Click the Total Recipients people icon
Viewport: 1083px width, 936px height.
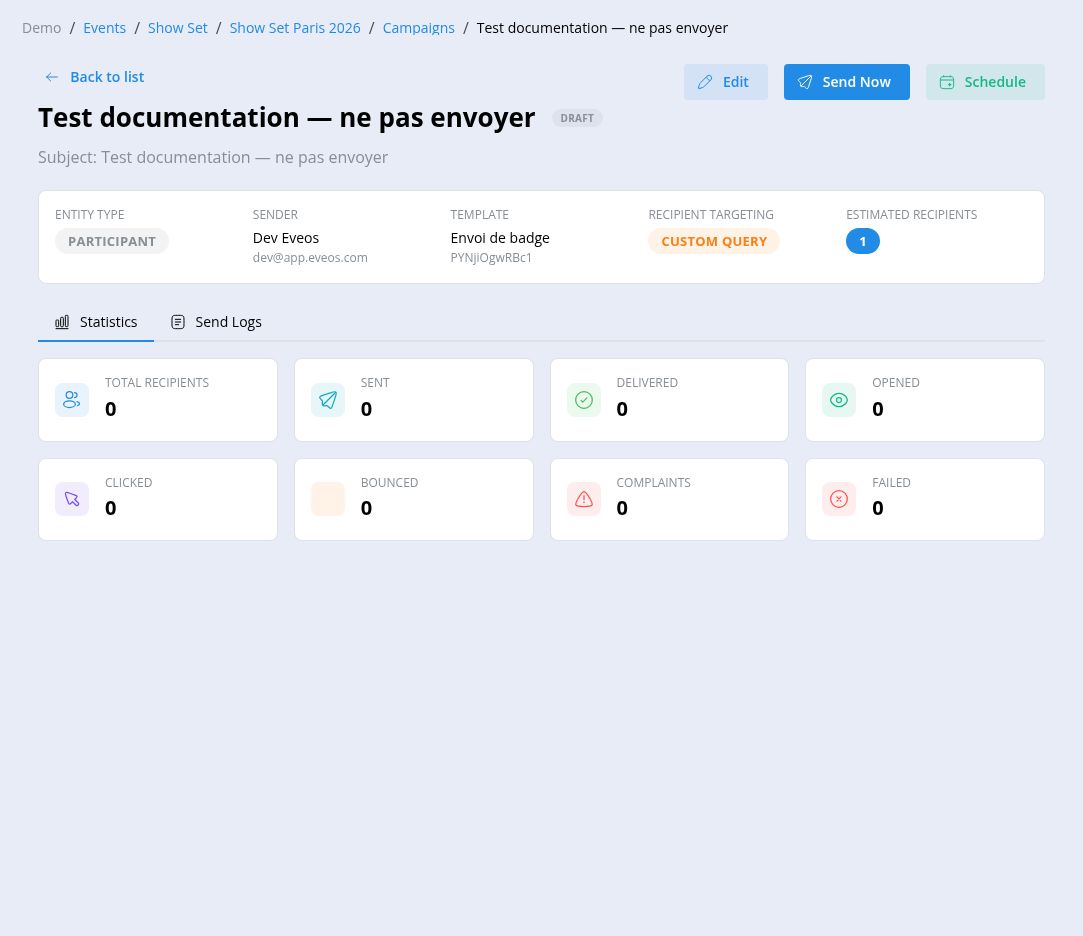pos(72,400)
